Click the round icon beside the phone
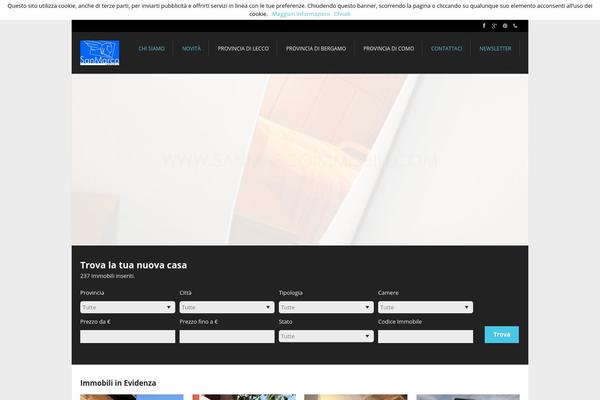This screenshot has height=400, width=600. click(x=505, y=26)
